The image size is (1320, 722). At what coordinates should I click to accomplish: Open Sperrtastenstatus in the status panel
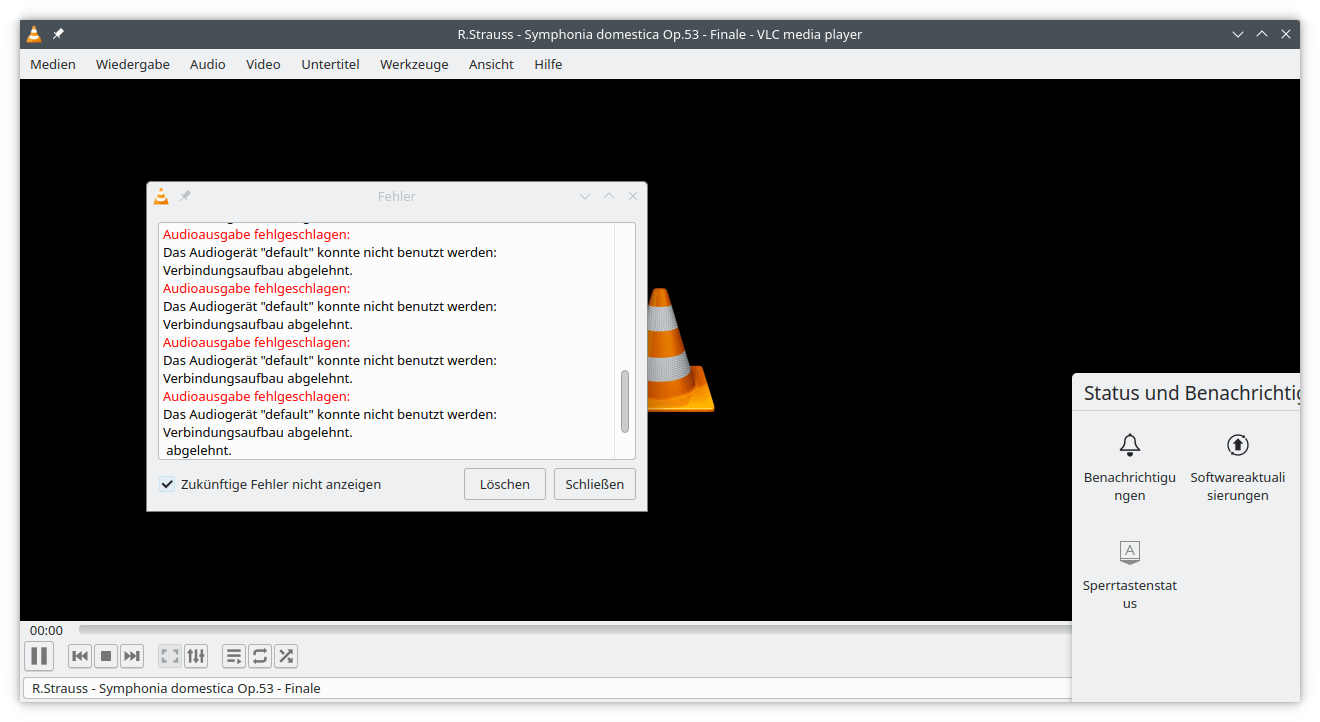pos(1130,576)
